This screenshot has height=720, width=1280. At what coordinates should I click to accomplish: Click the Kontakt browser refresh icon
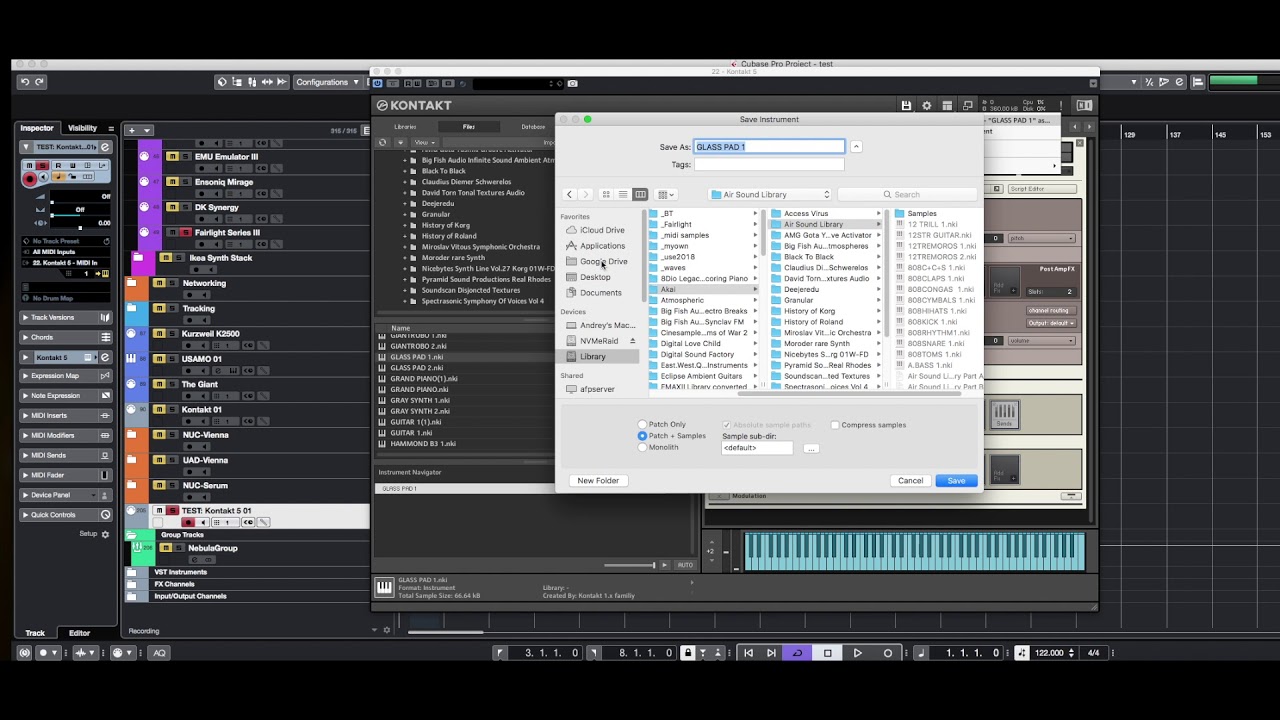pos(382,142)
